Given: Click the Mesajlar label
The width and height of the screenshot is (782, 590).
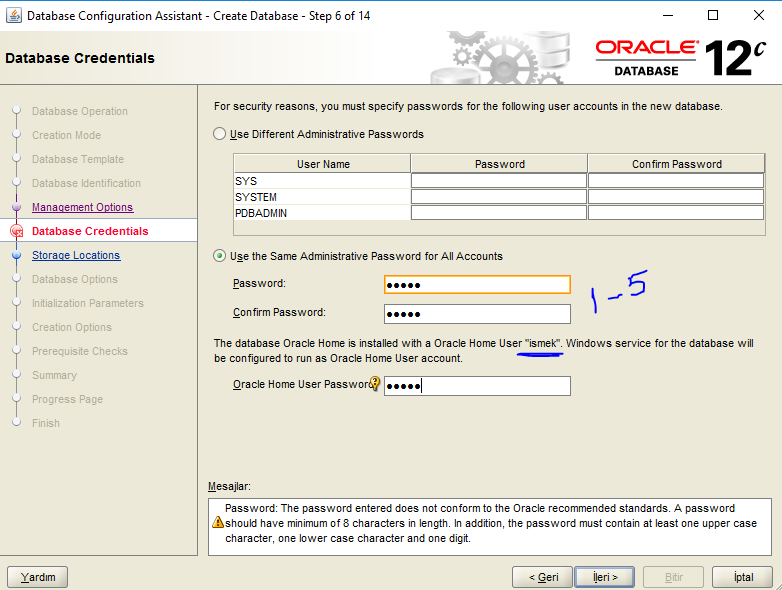Looking at the screenshot, I should (x=229, y=486).
